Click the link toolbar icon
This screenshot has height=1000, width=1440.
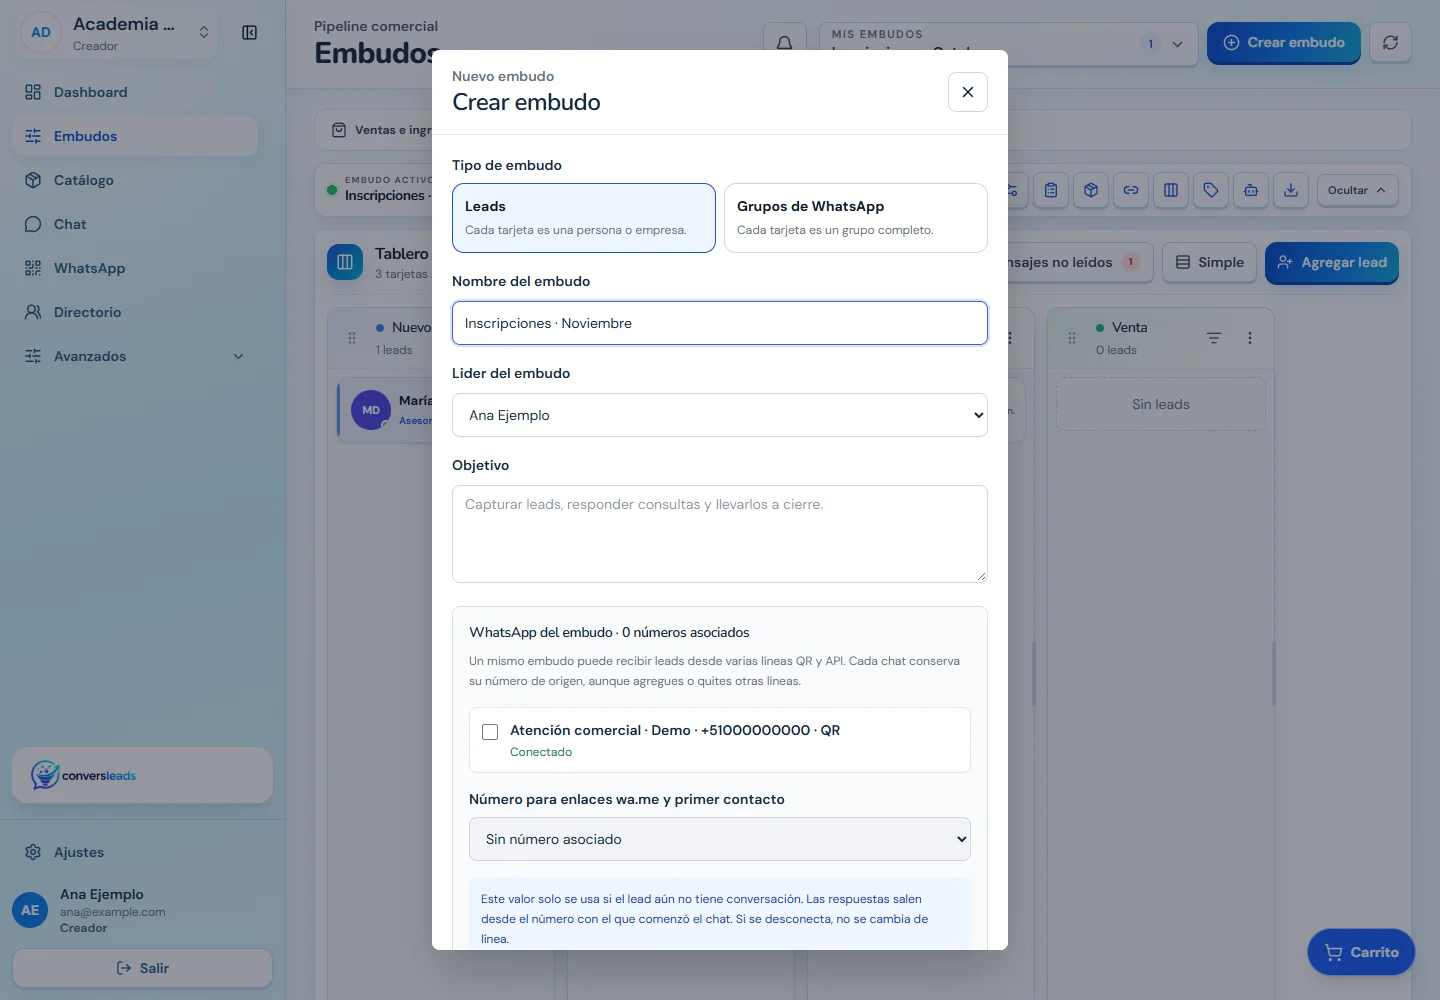[x=1131, y=190]
